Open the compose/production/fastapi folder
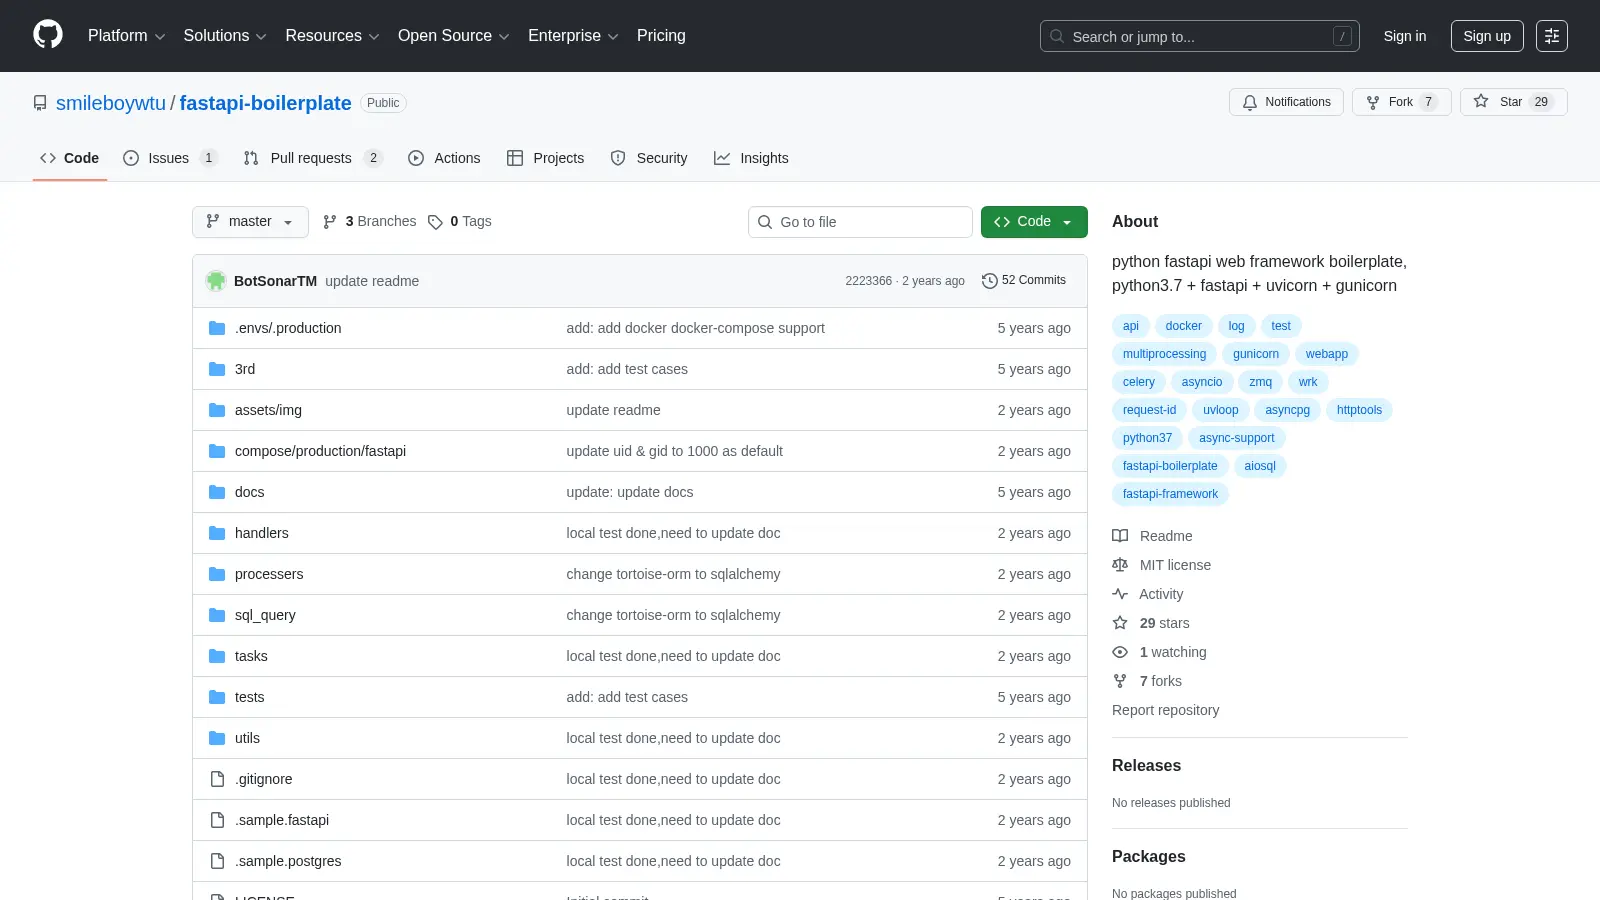Viewport: 1600px width, 900px height. [320, 451]
